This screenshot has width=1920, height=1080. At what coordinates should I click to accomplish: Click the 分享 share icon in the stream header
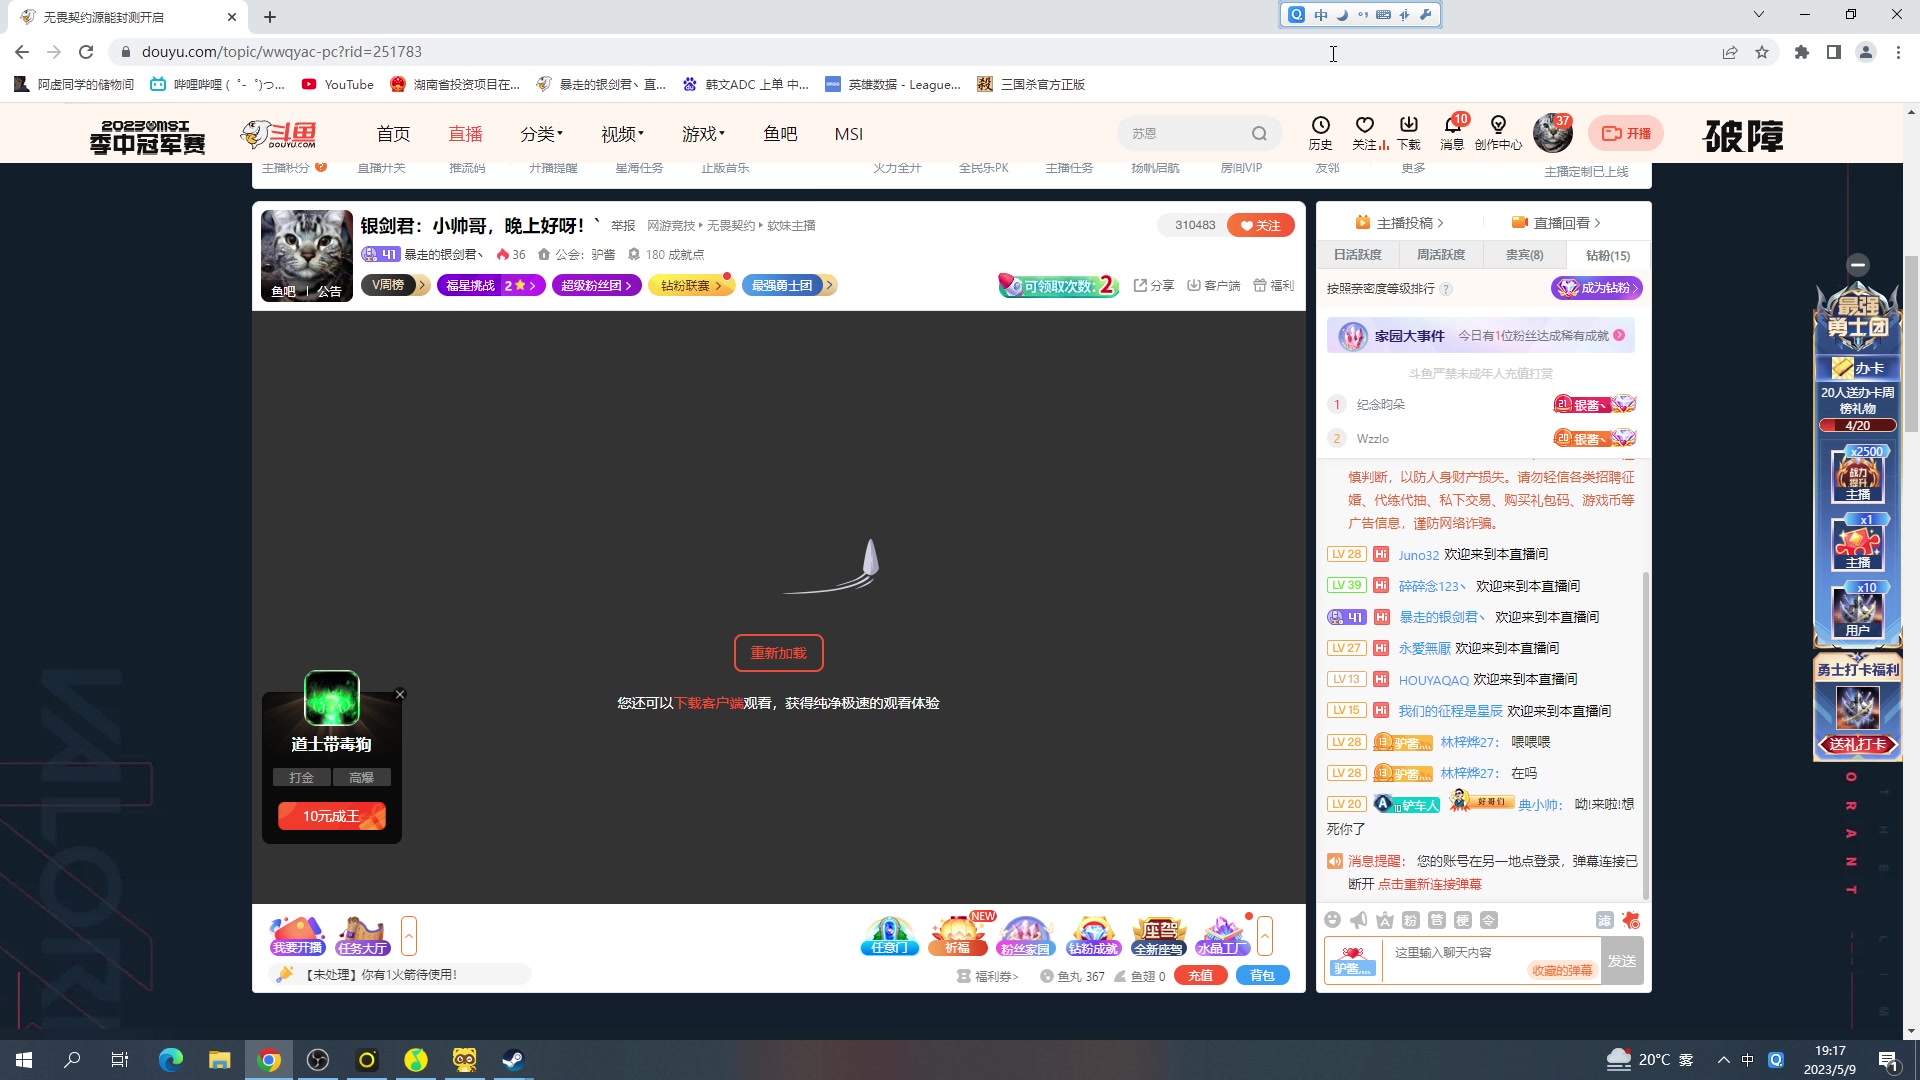pyautogui.click(x=1152, y=285)
